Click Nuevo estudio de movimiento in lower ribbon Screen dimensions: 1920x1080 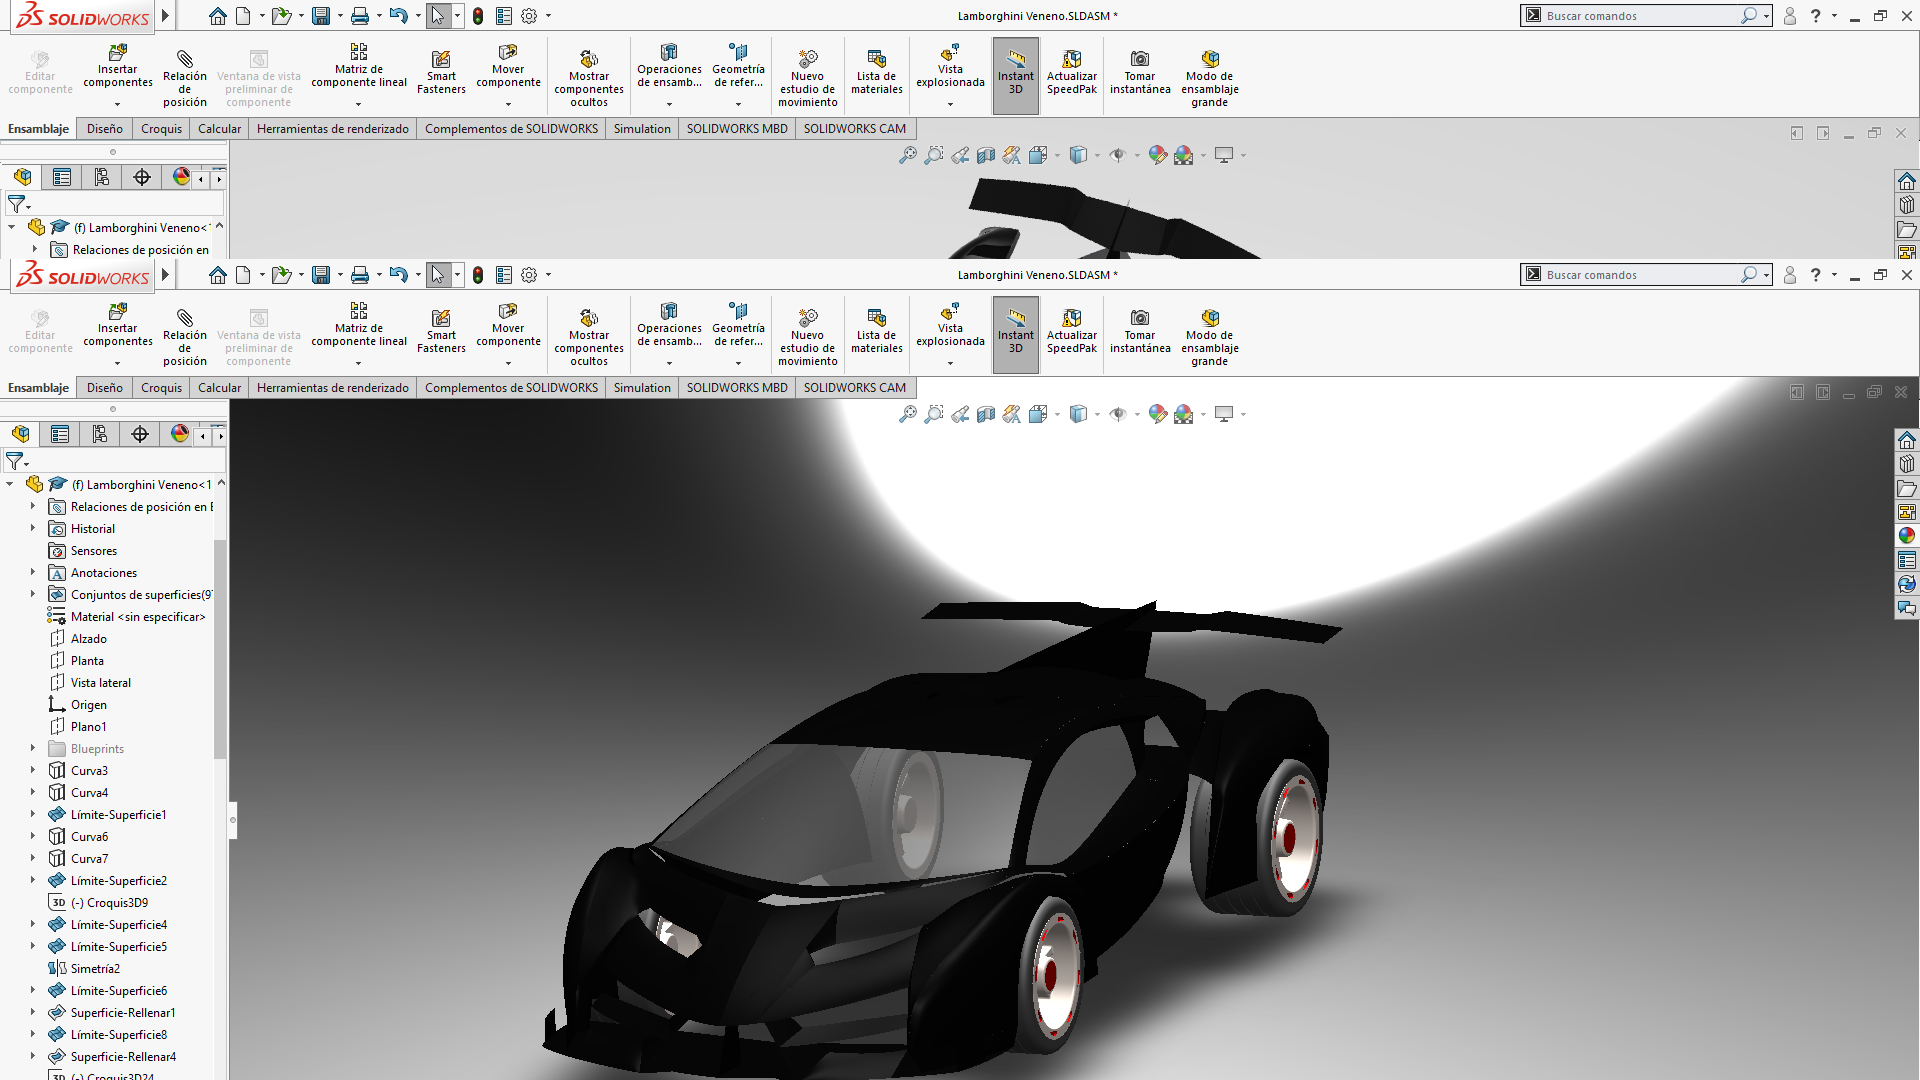click(x=808, y=338)
